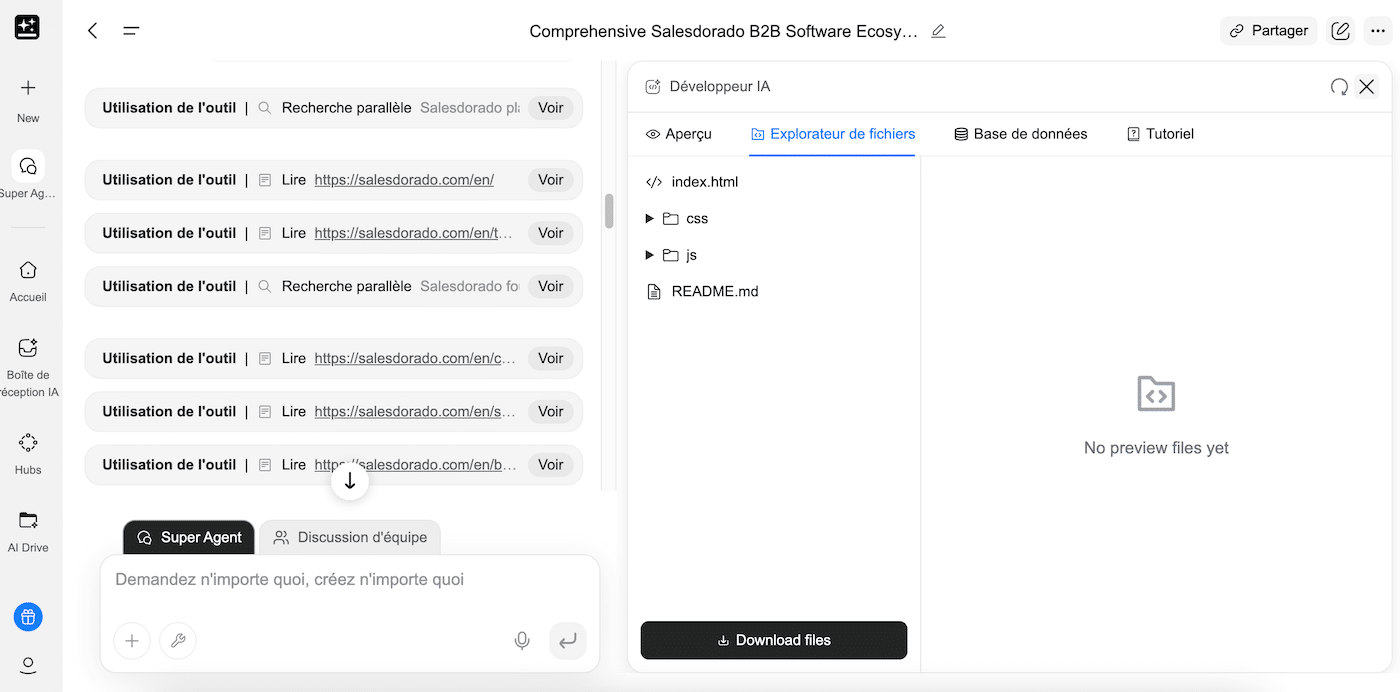Open README.md in file explorer

point(714,292)
